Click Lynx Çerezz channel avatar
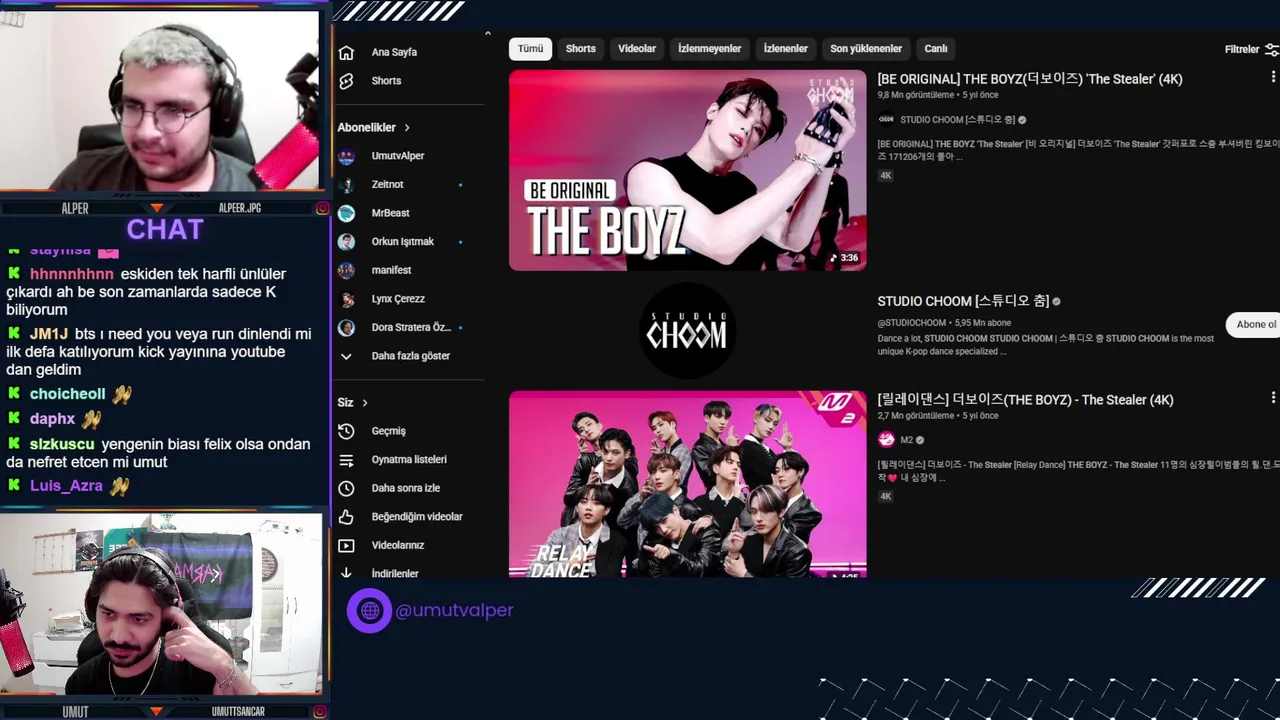 (346, 299)
